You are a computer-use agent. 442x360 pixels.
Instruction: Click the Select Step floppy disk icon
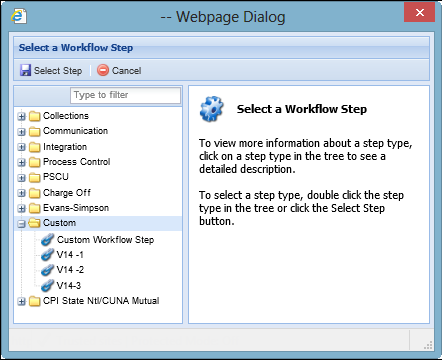pos(25,70)
